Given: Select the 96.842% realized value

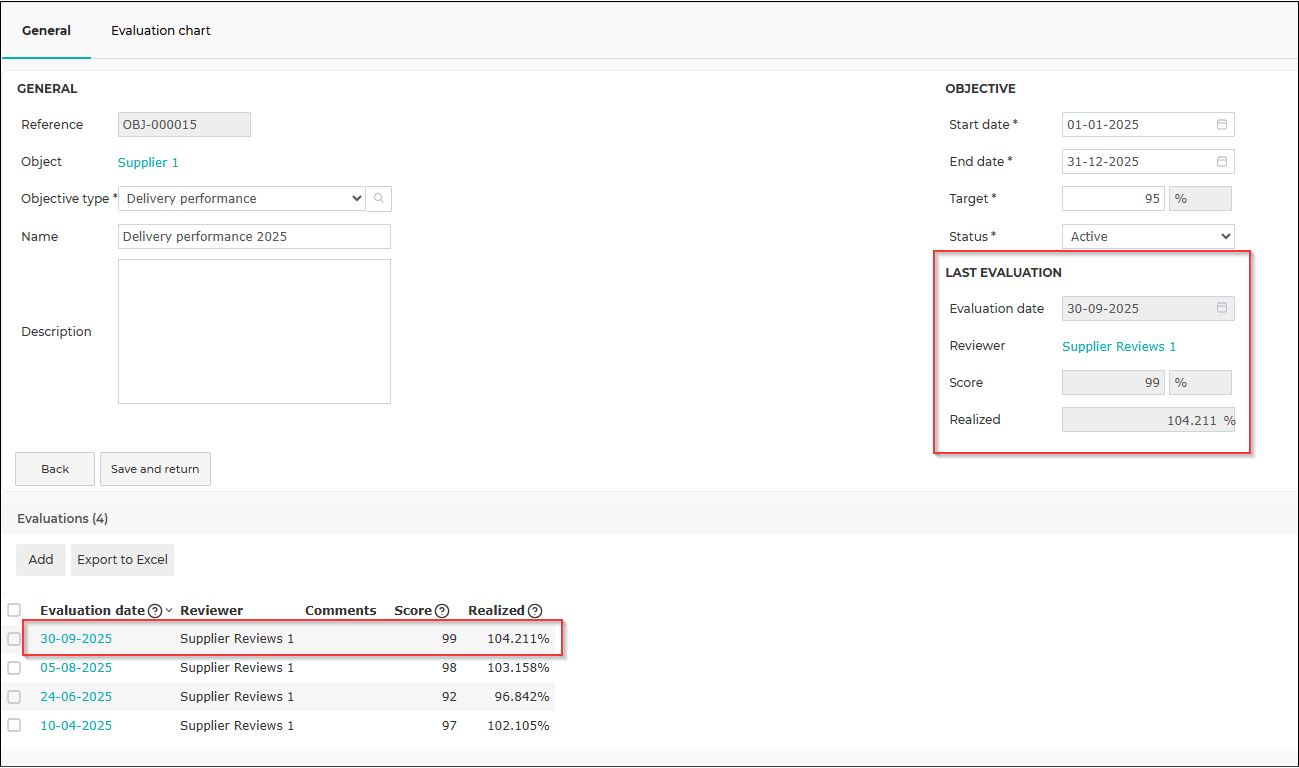Looking at the screenshot, I should click(522, 697).
